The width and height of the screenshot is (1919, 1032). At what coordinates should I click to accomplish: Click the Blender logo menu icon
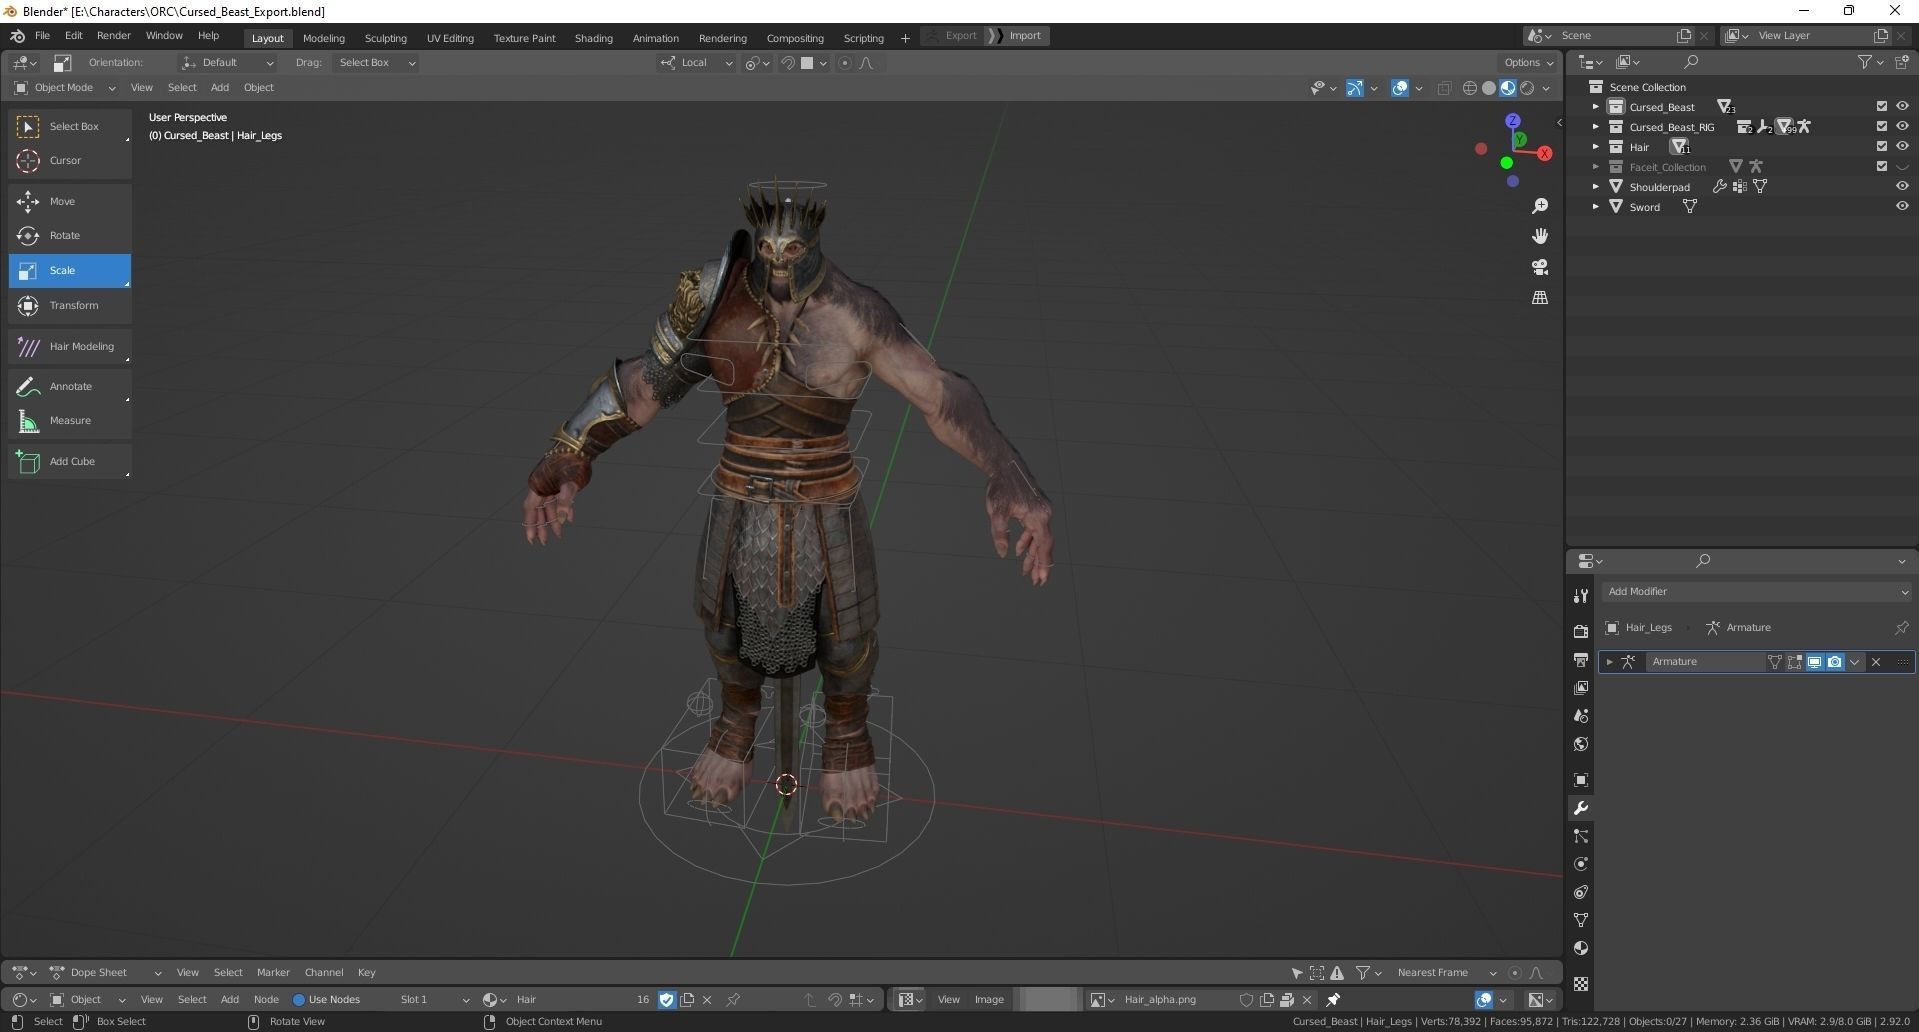(17, 36)
